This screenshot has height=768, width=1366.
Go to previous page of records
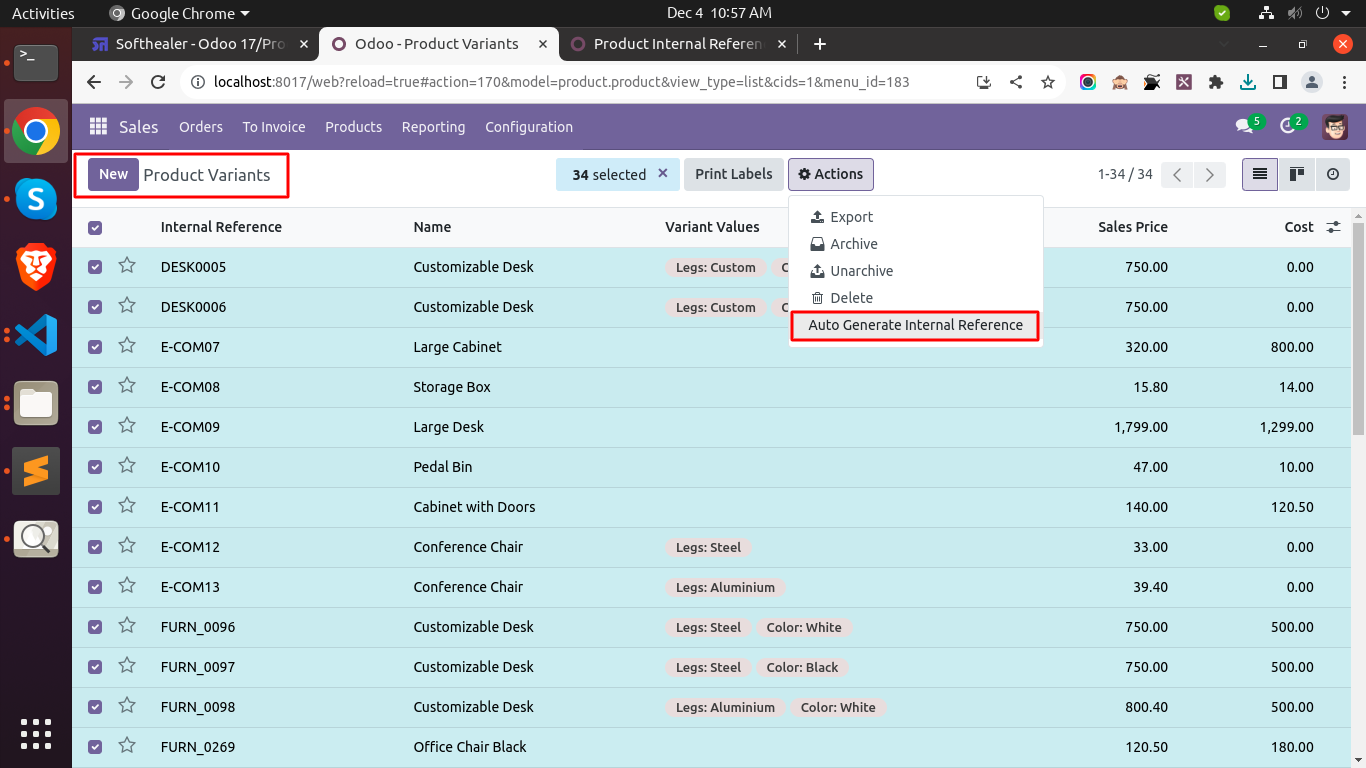tap(1178, 175)
